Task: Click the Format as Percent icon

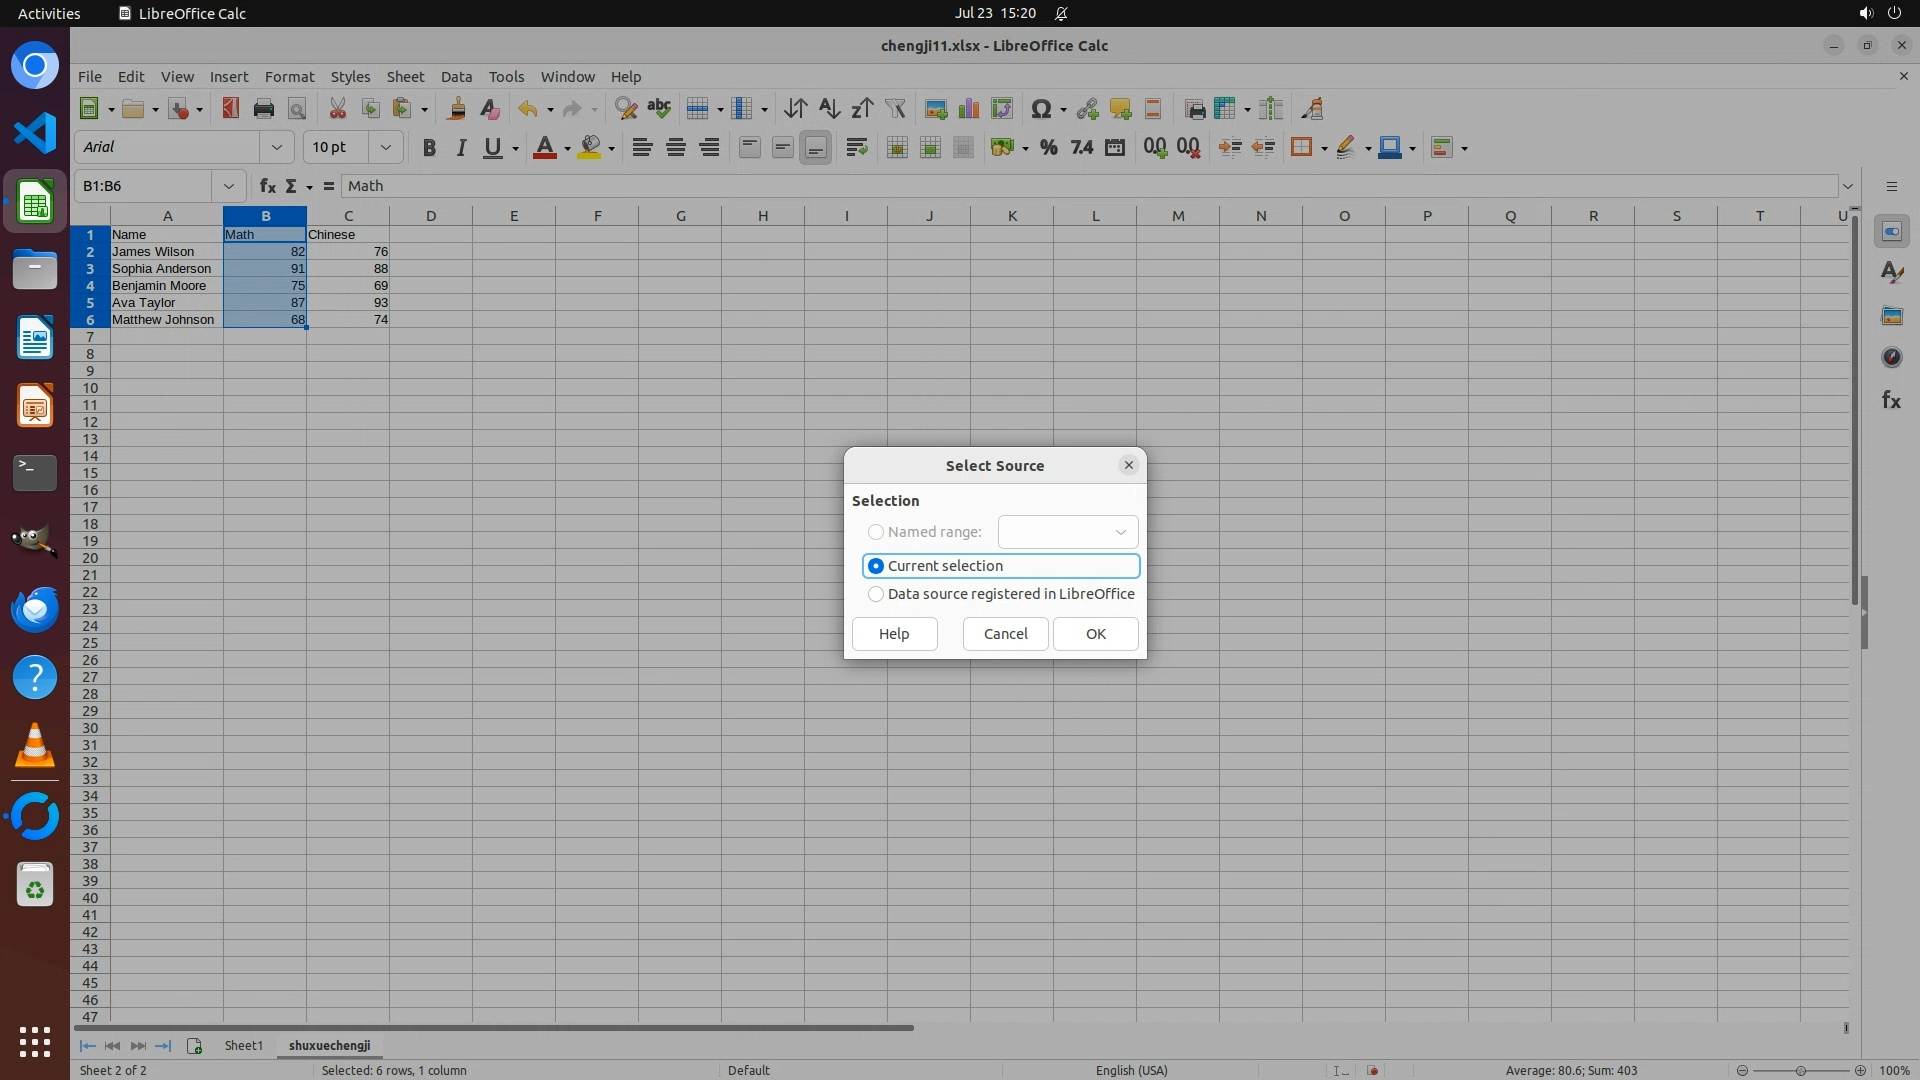Action: click(x=1048, y=147)
